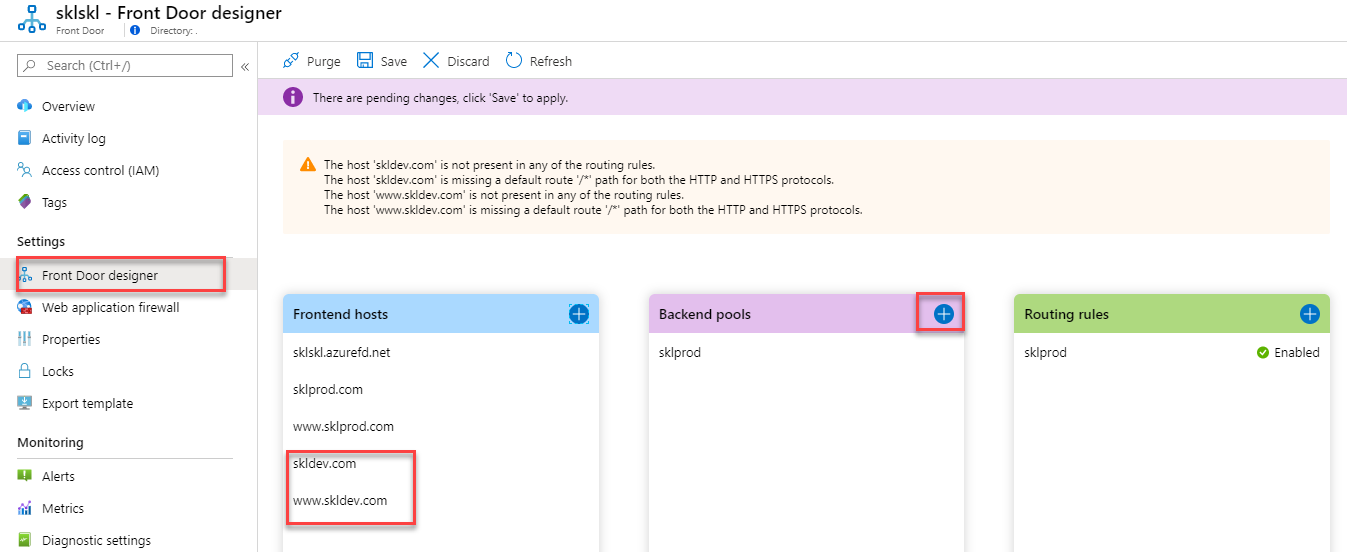Add a frontend host using plus icon
Screen dimensions: 1347x552
(x=578, y=314)
